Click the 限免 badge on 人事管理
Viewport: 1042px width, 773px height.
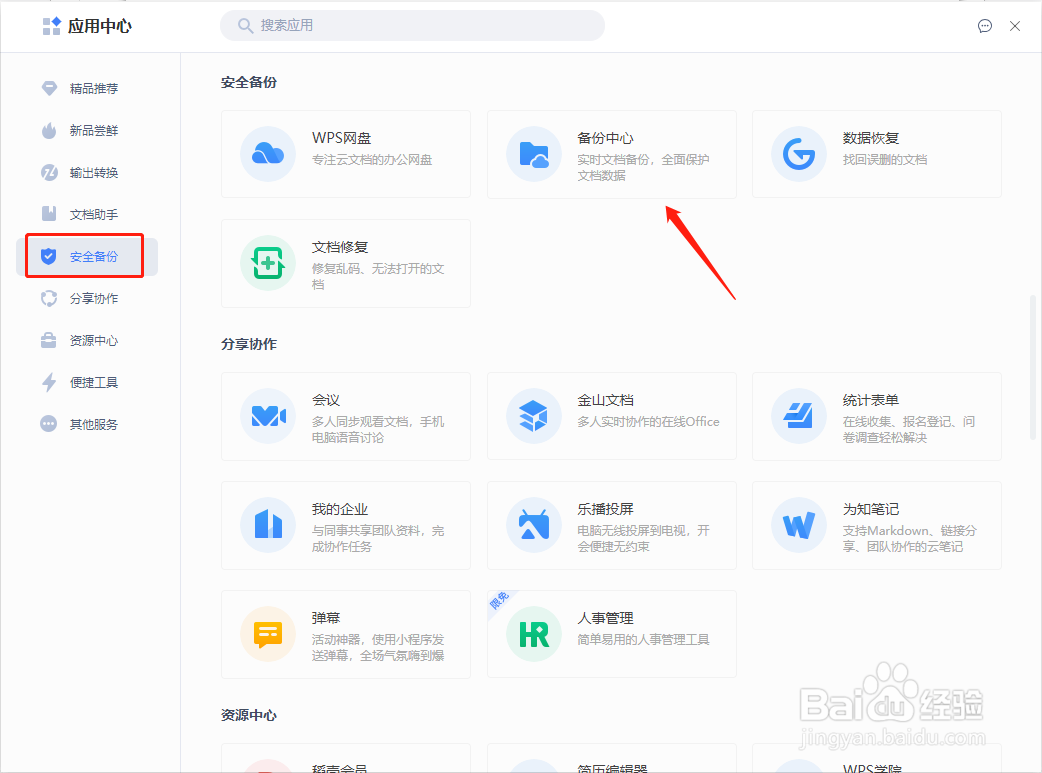pos(499,601)
